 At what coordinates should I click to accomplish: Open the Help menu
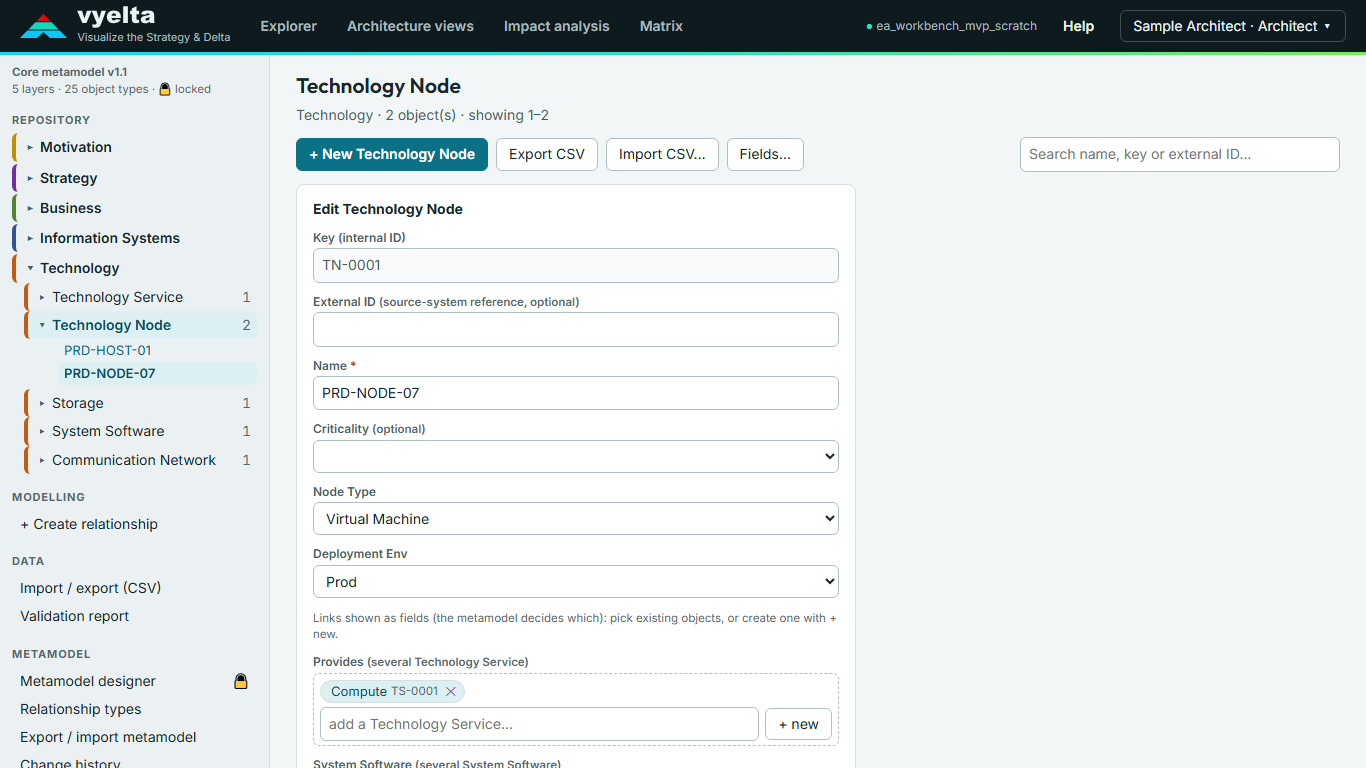tap(1078, 26)
